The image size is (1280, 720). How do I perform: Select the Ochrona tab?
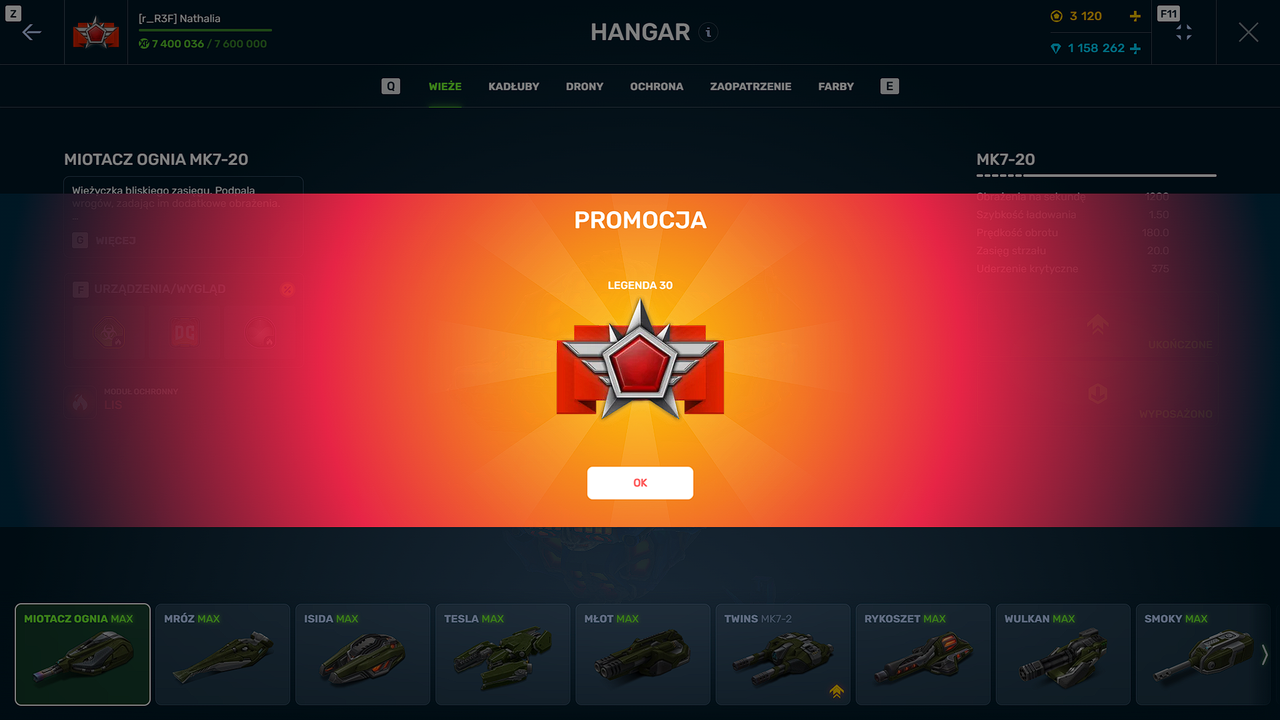pos(657,87)
